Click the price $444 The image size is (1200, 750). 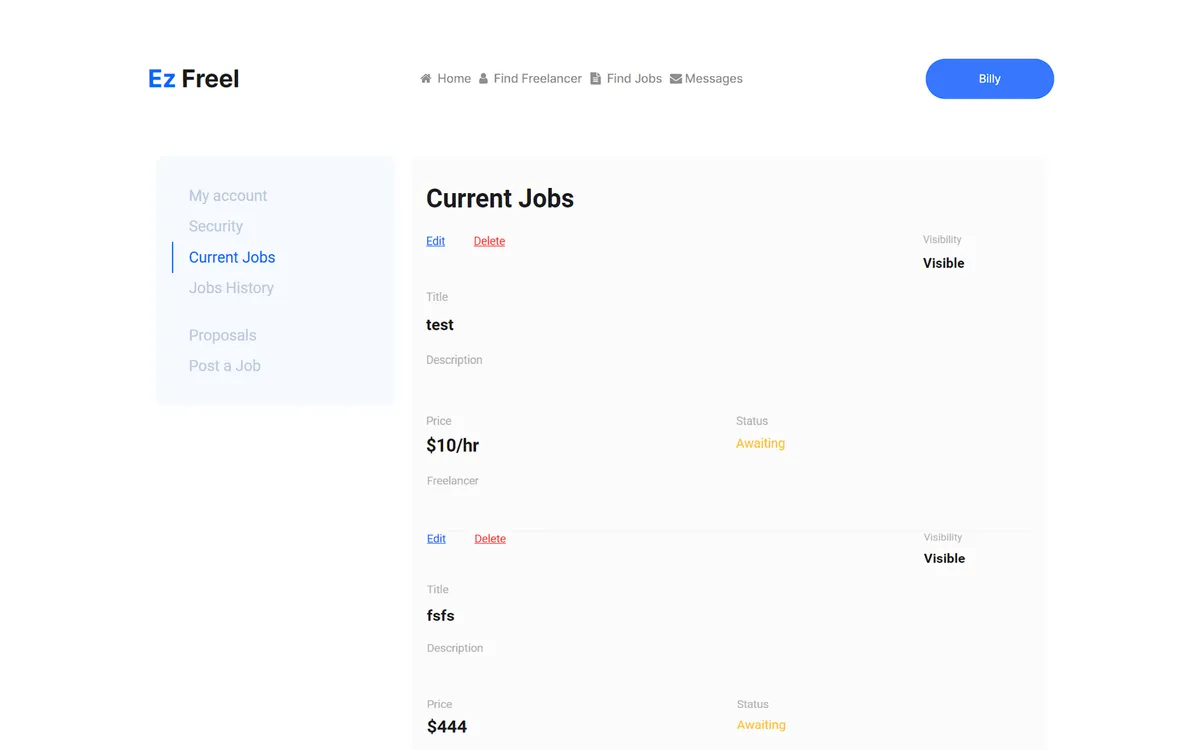click(447, 727)
